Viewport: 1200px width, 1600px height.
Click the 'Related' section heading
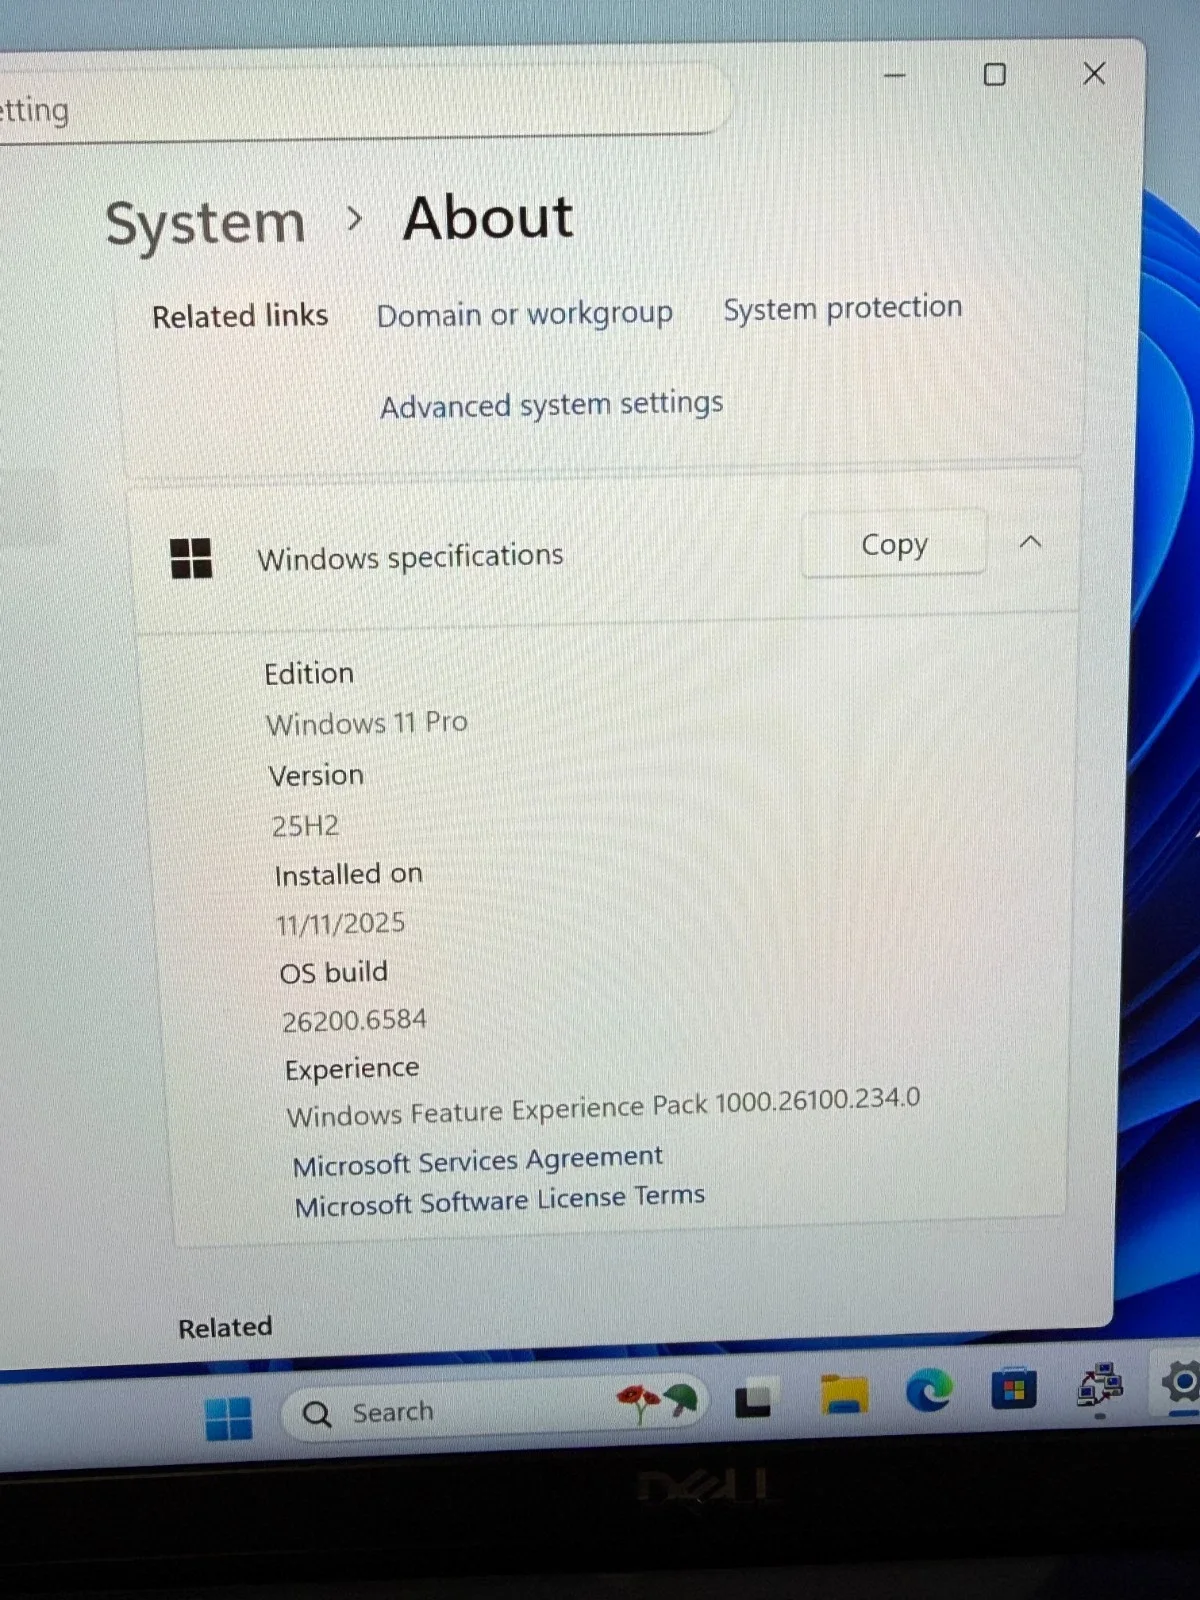tap(225, 1328)
